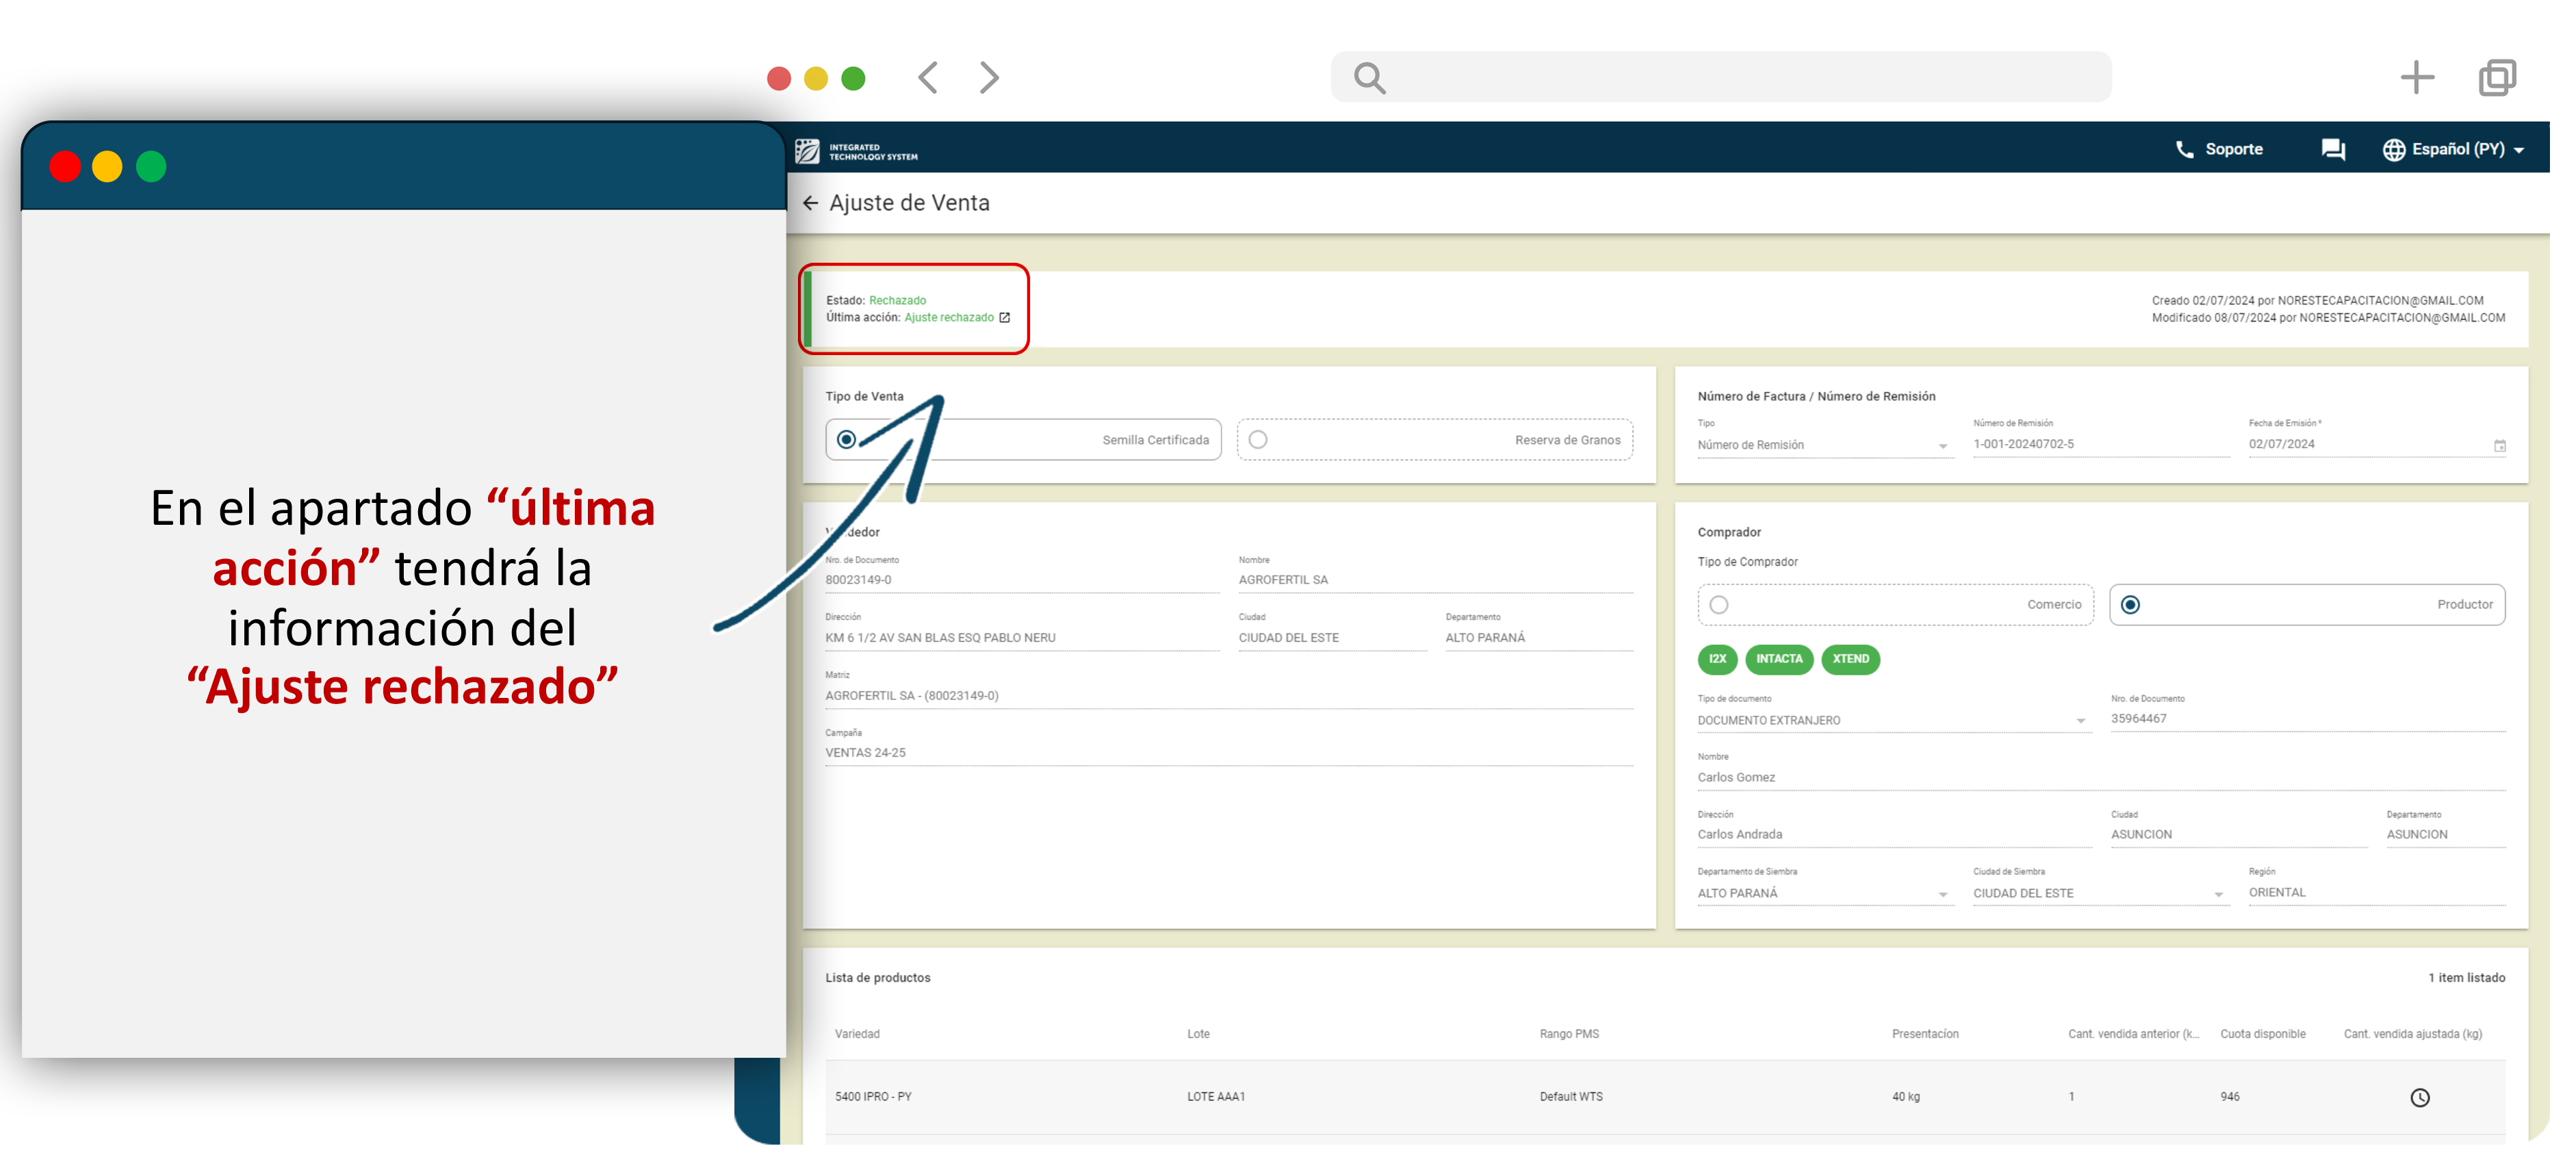This screenshot has height=1170, width=2576.
Task: Open a new browser tab with plus icon
Action: (x=2416, y=78)
